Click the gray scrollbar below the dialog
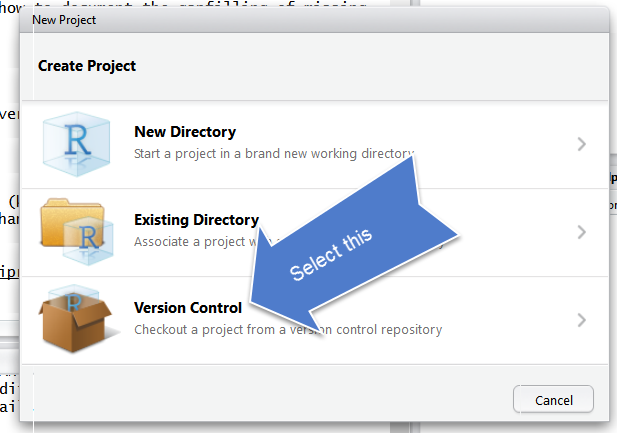617x433 pixels. click(x=400, y=427)
